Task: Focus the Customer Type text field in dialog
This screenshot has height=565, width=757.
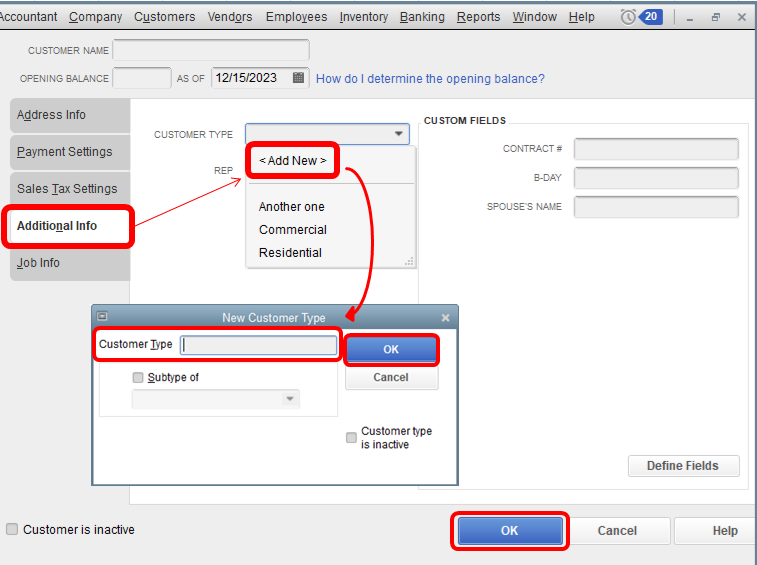Action: [259, 345]
